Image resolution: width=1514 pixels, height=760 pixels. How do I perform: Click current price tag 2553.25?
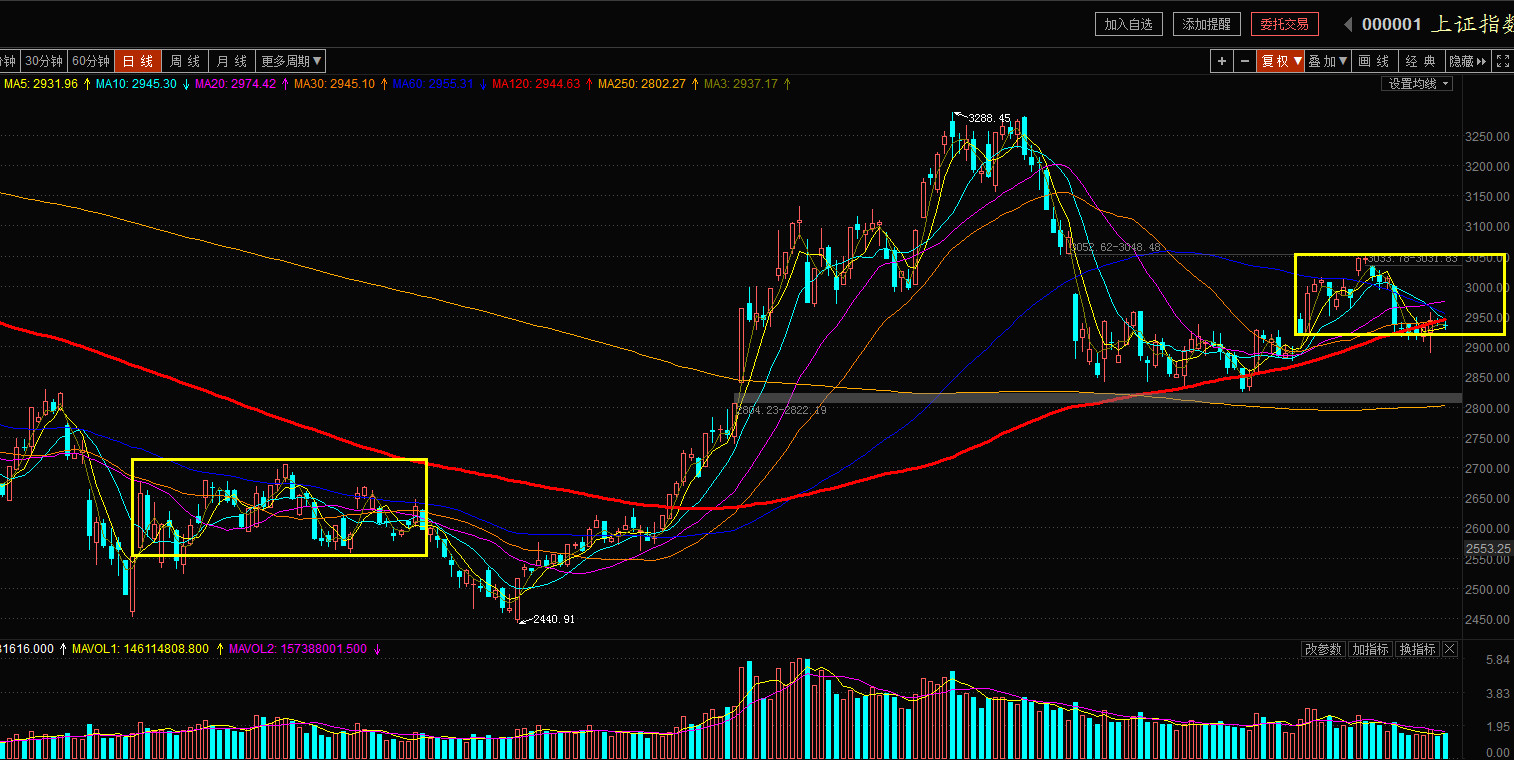tap(1489, 549)
